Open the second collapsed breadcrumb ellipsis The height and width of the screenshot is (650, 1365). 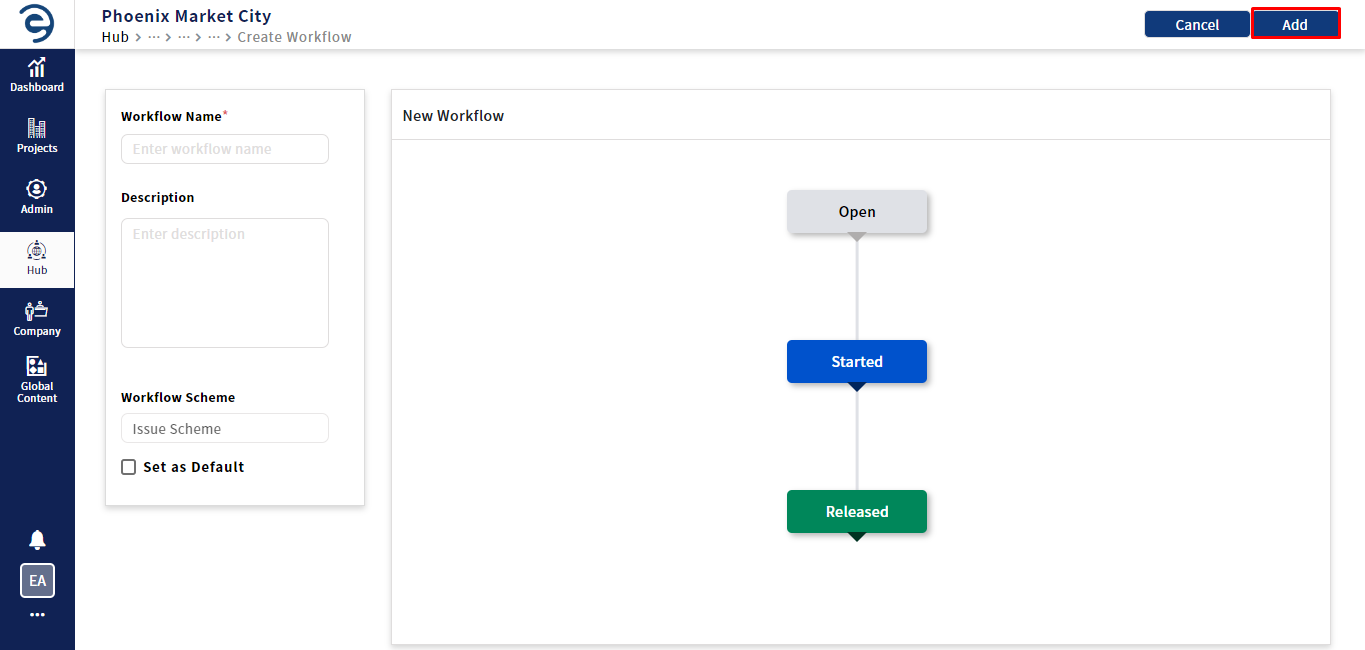(x=184, y=37)
